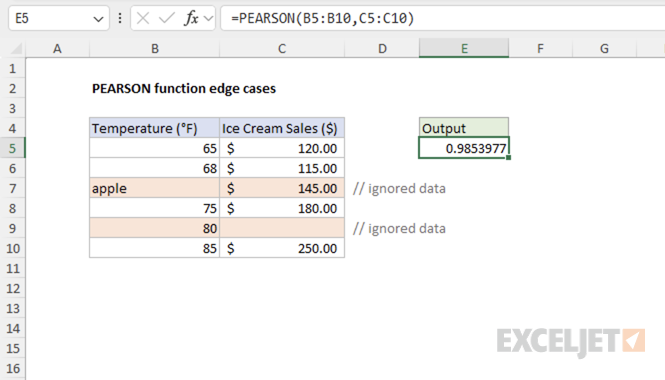Select column D header
This screenshot has height=380, width=665.
coord(382,48)
